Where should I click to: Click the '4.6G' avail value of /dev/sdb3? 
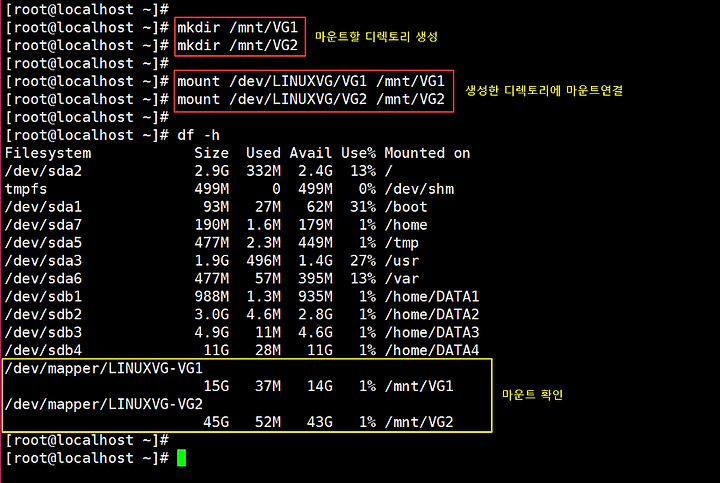point(315,332)
